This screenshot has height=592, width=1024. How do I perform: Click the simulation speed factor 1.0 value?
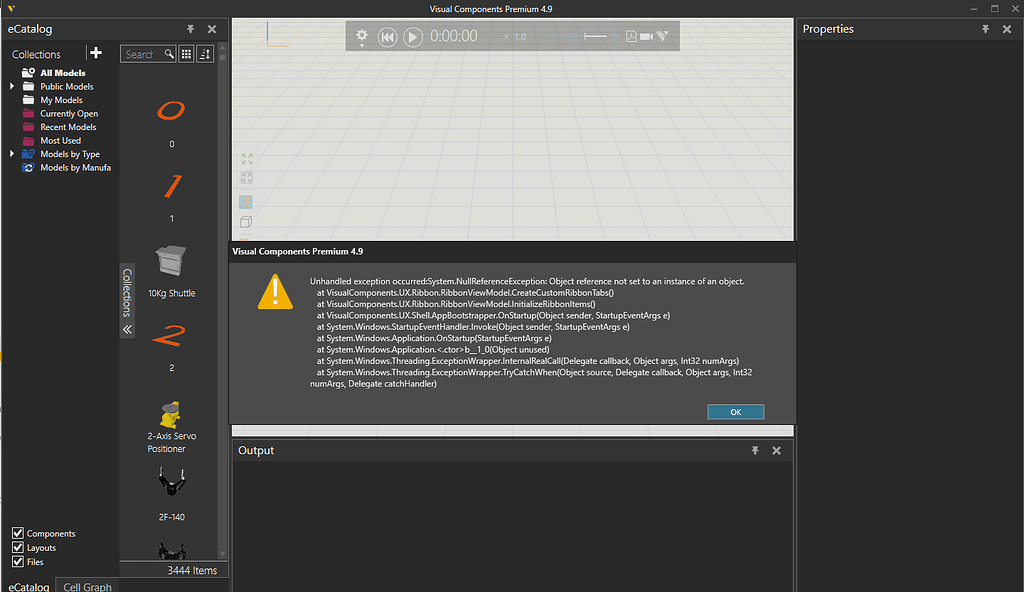pyautogui.click(x=520, y=37)
